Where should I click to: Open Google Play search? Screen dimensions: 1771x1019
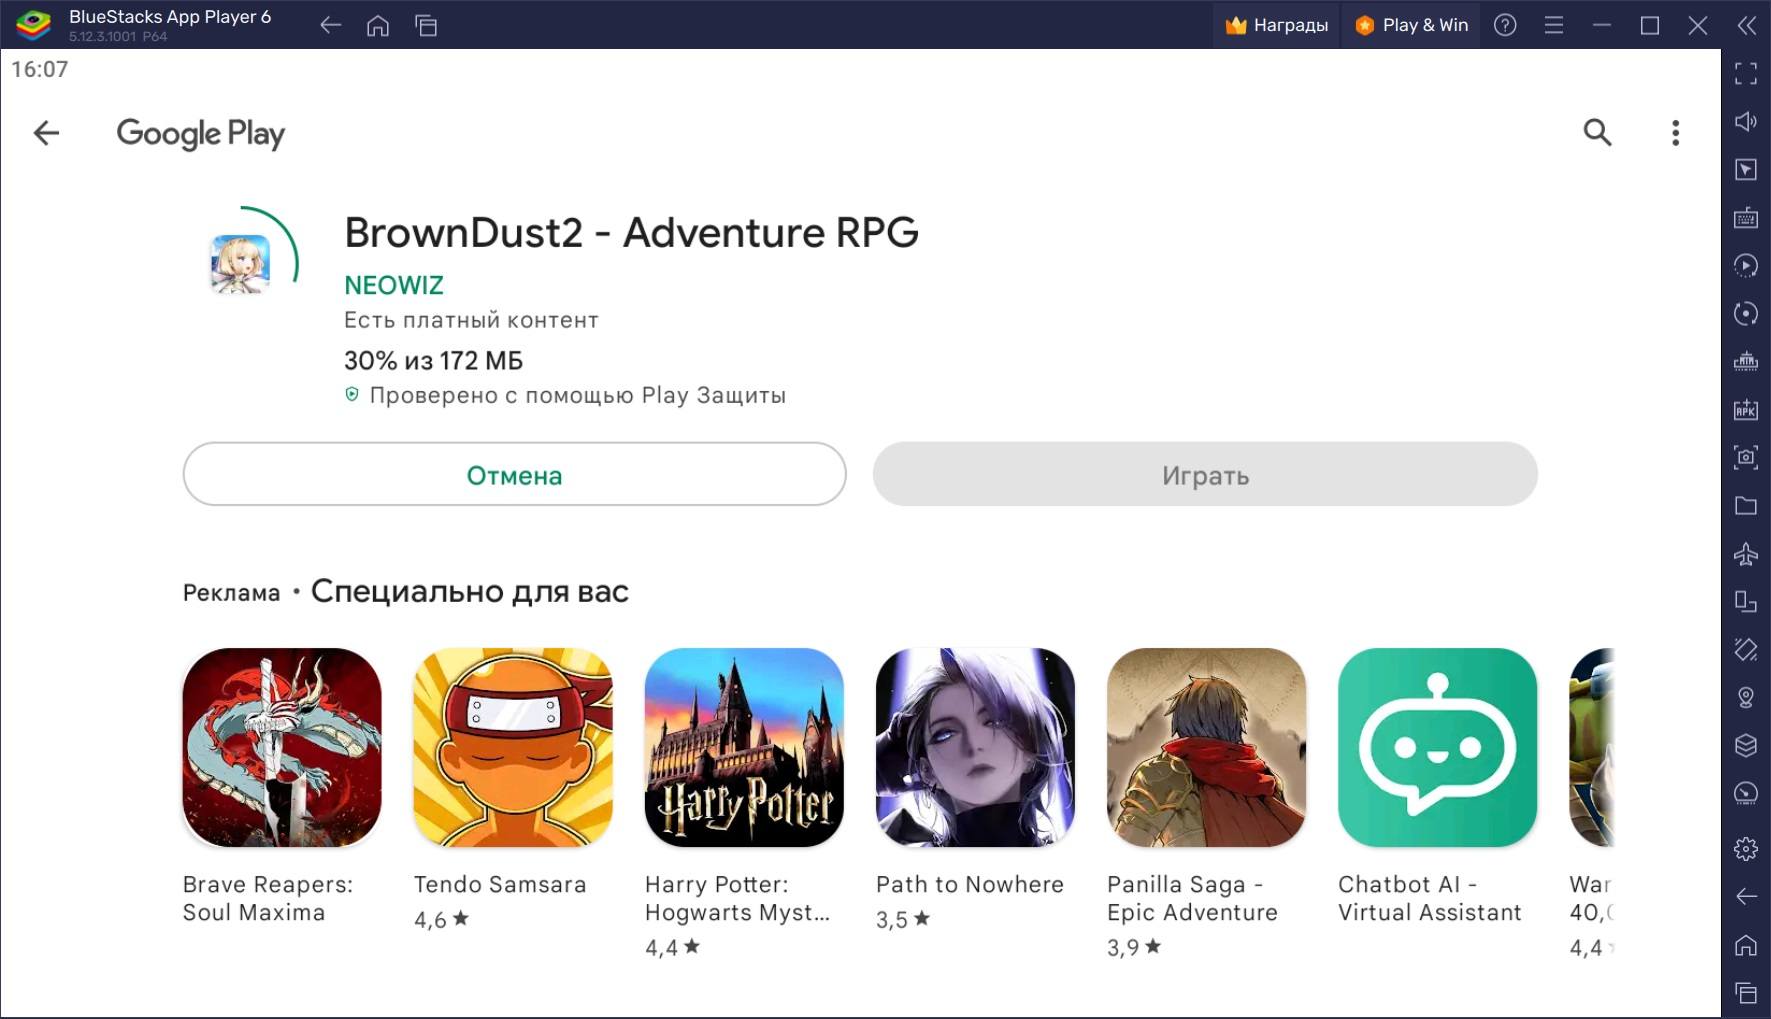point(1597,132)
